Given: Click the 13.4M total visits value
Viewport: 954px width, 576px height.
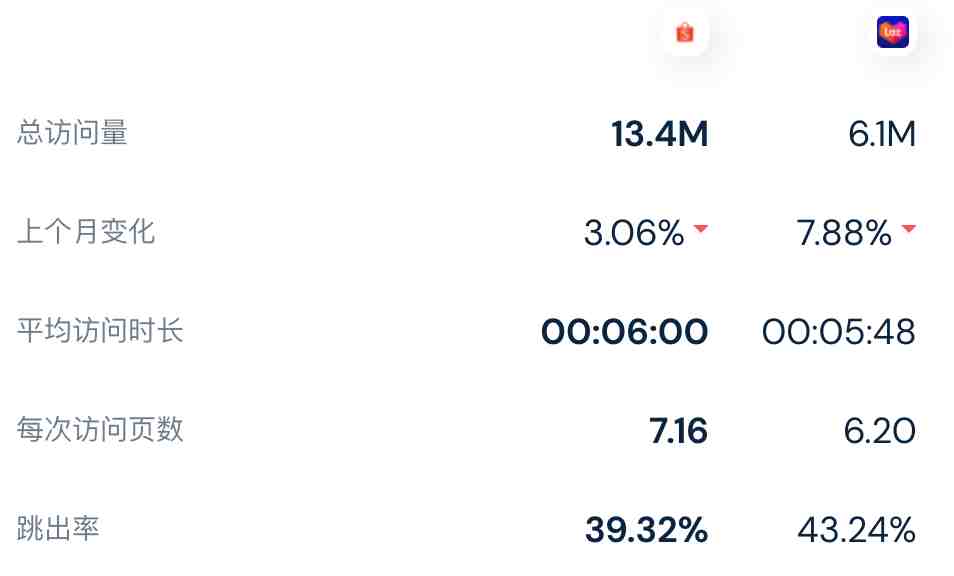Looking at the screenshot, I should 660,134.
